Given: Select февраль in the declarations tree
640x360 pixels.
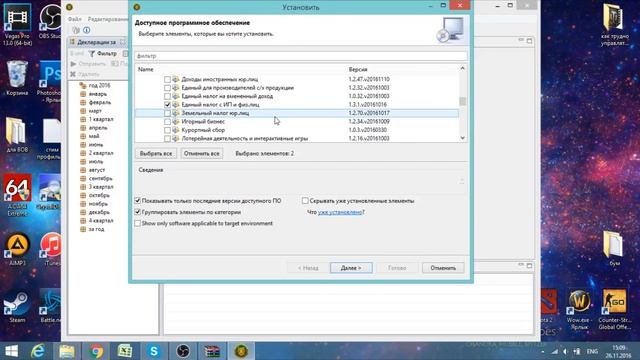Looking at the screenshot, I should [100, 102].
